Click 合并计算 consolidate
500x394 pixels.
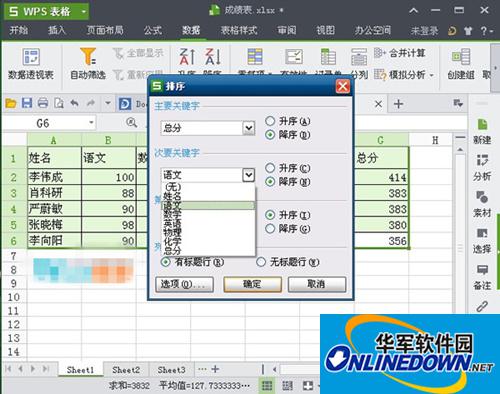pos(400,53)
